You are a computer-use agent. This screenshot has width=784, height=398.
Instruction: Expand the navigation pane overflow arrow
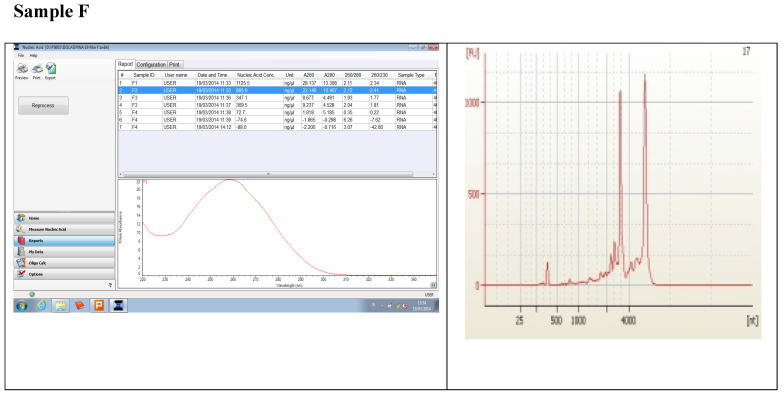[x=110, y=285]
